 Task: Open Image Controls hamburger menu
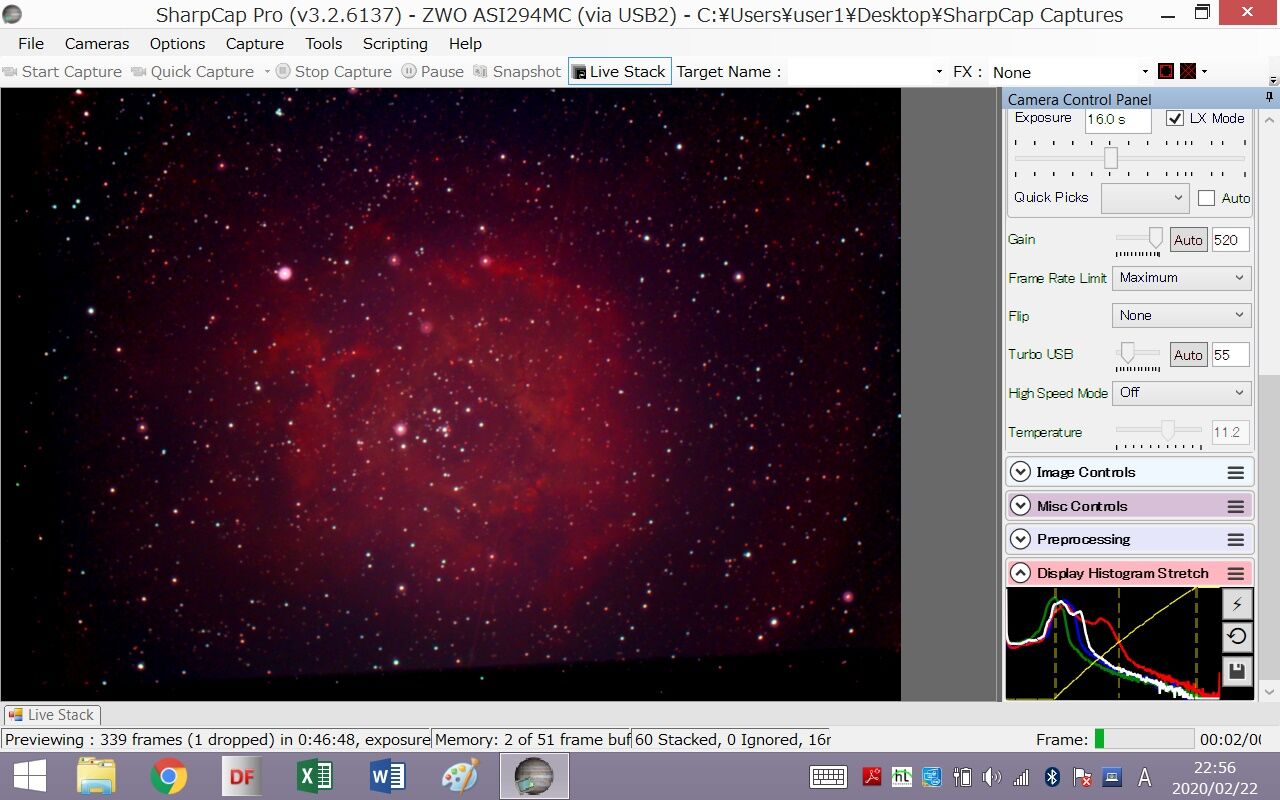[x=1236, y=473]
